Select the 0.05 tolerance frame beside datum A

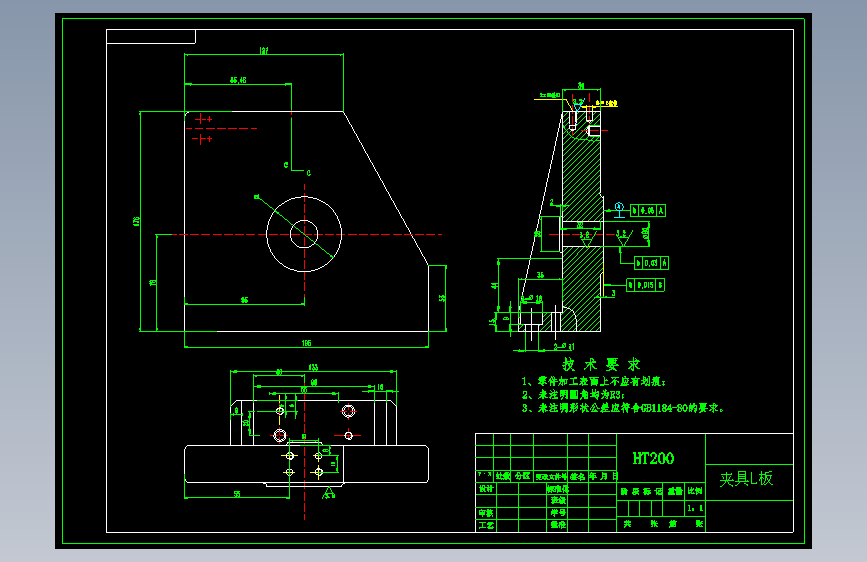(x=648, y=211)
